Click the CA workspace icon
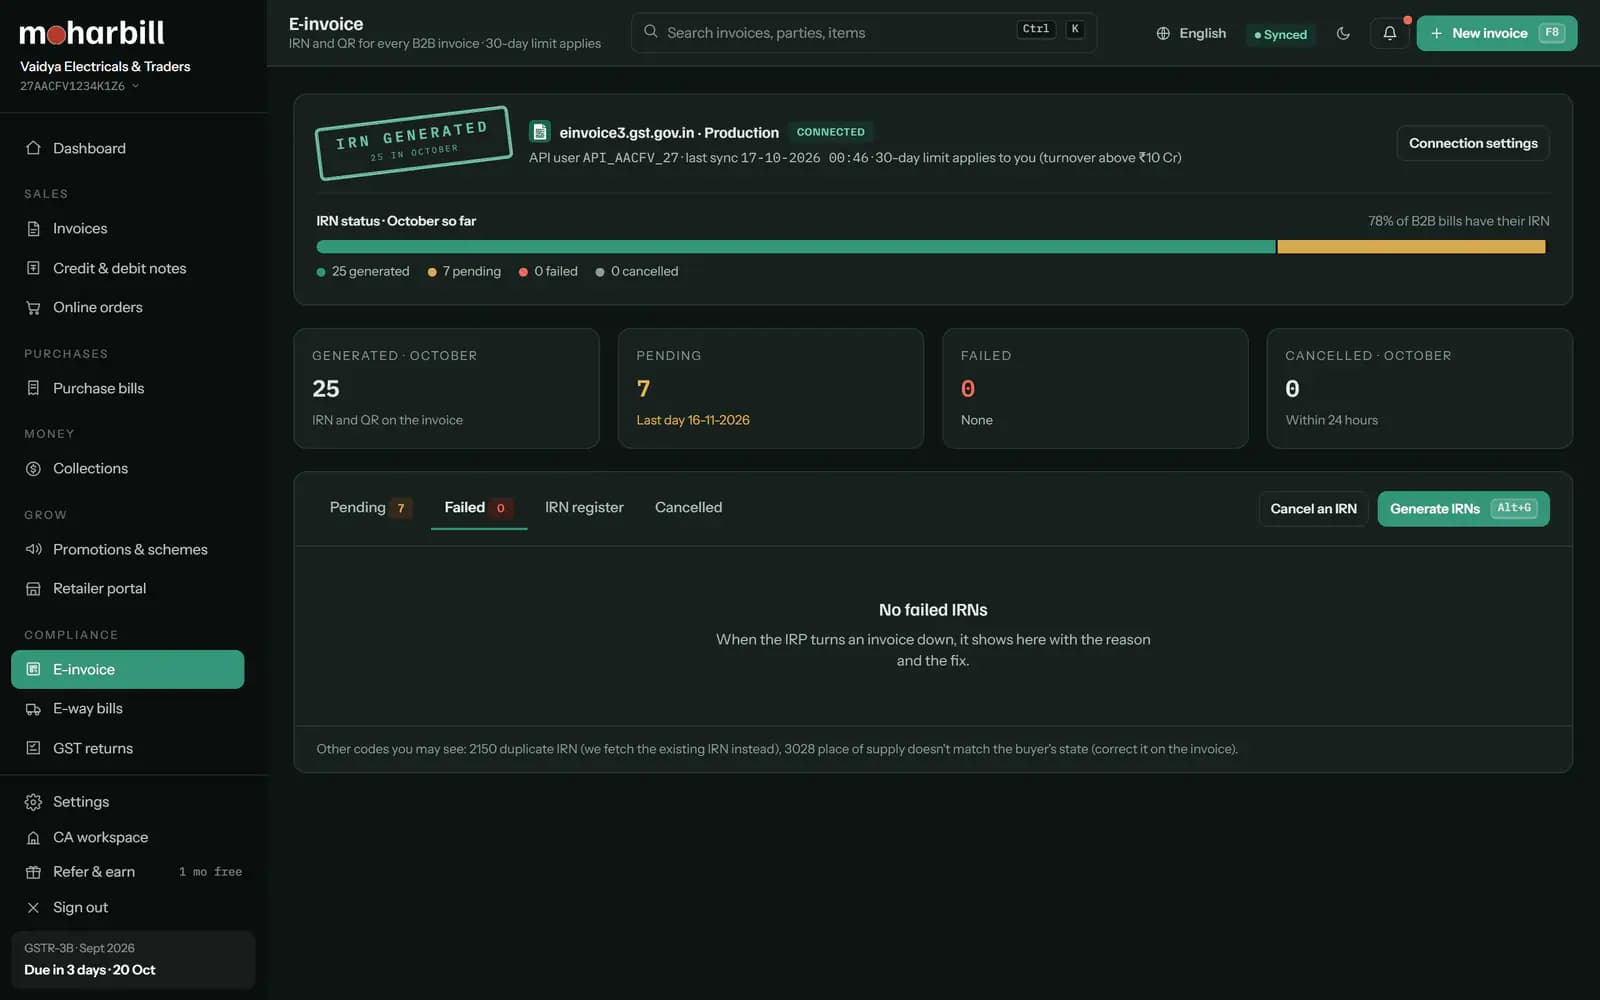Image resolution: width=1600 pixels, height=1000 pixels. (x=33, y=838)
